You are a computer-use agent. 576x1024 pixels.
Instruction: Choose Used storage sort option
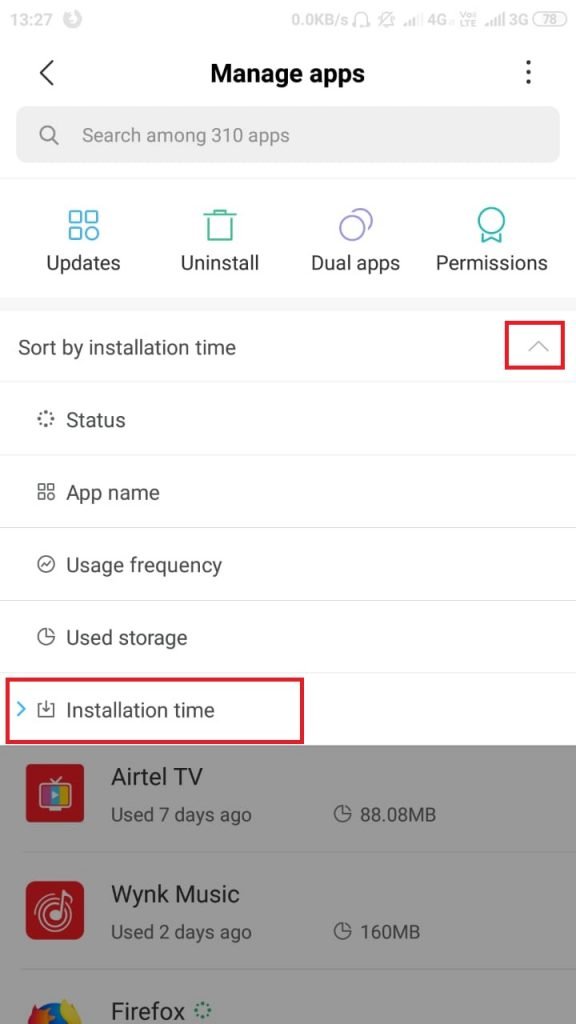point(288,637)
